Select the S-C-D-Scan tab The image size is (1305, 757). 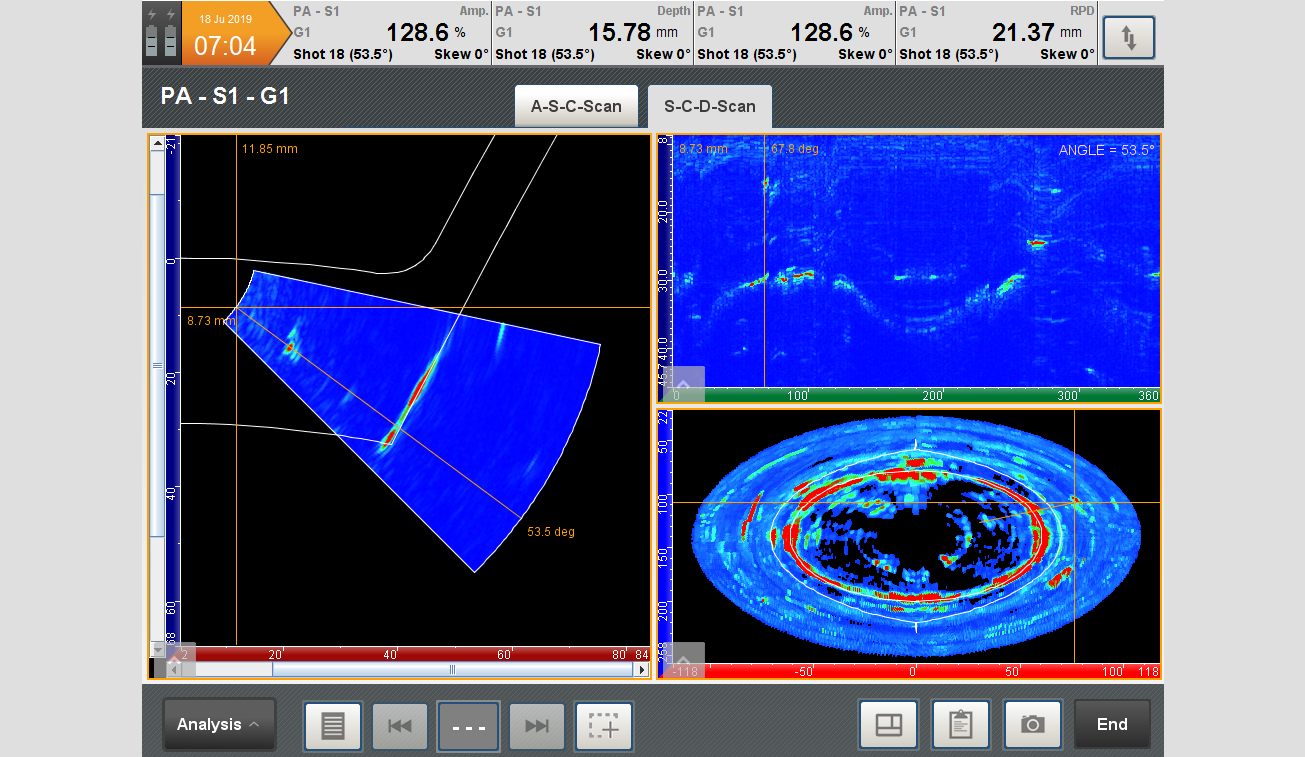tap(709, 106)
